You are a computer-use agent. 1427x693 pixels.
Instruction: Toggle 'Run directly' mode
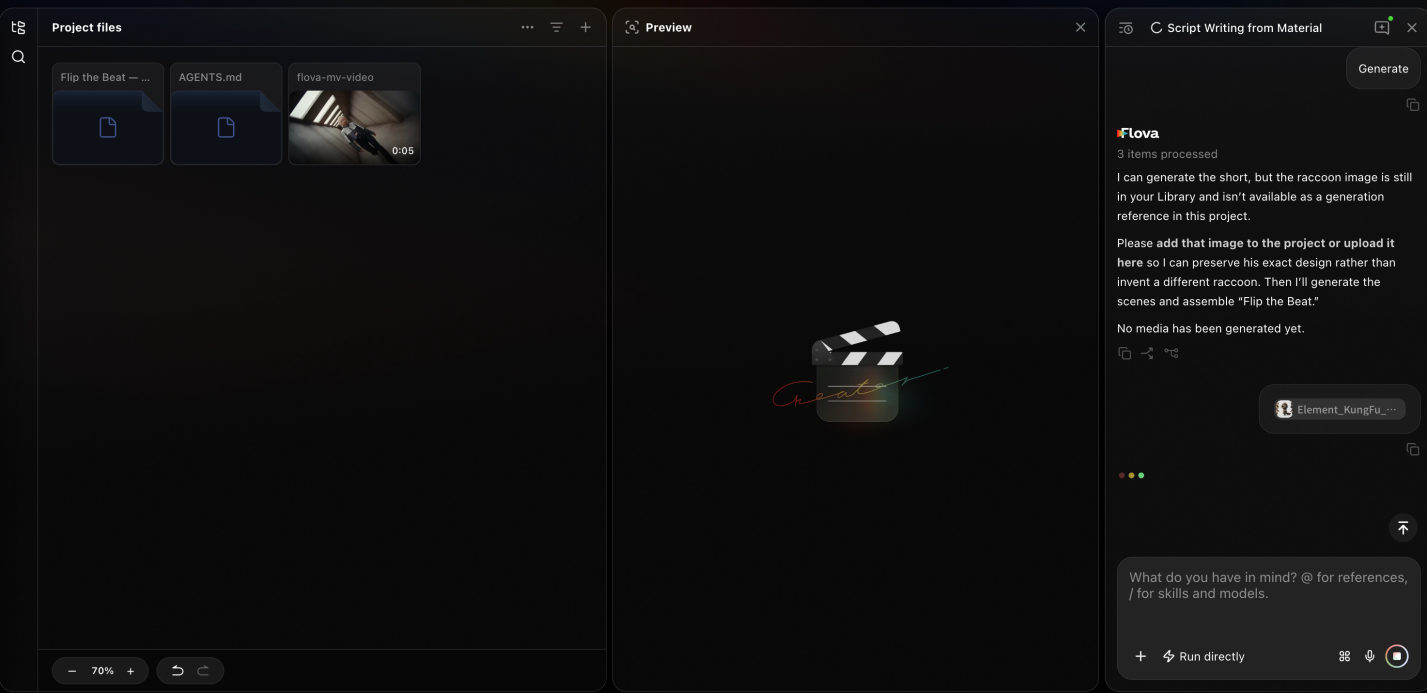click(1204, 656)
